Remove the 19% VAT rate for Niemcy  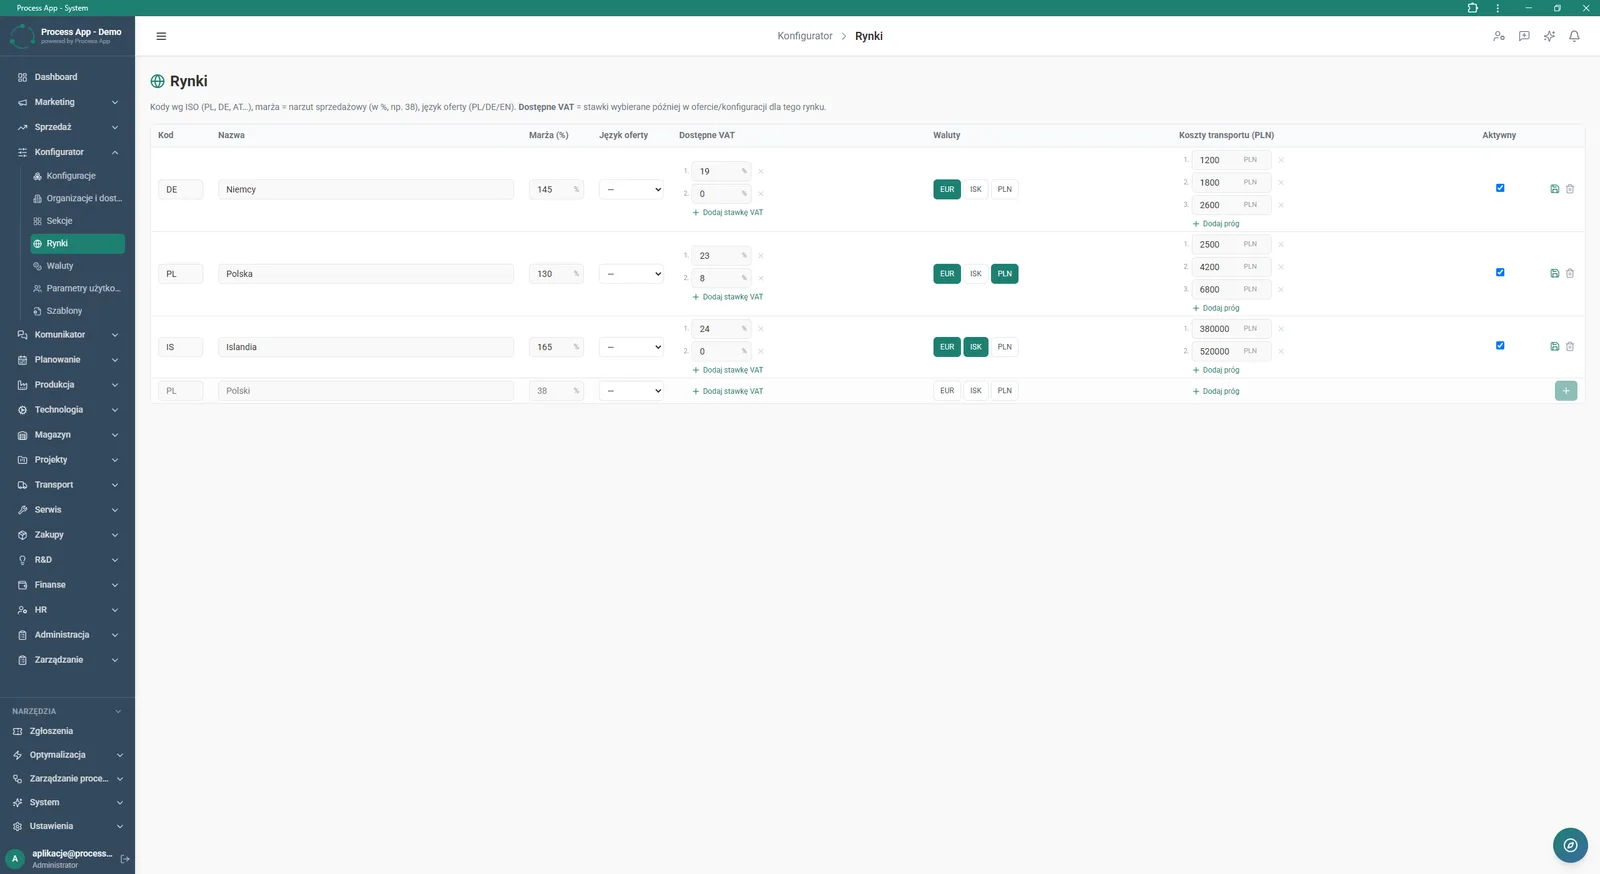pyautogui.click(x=761, y=171)
